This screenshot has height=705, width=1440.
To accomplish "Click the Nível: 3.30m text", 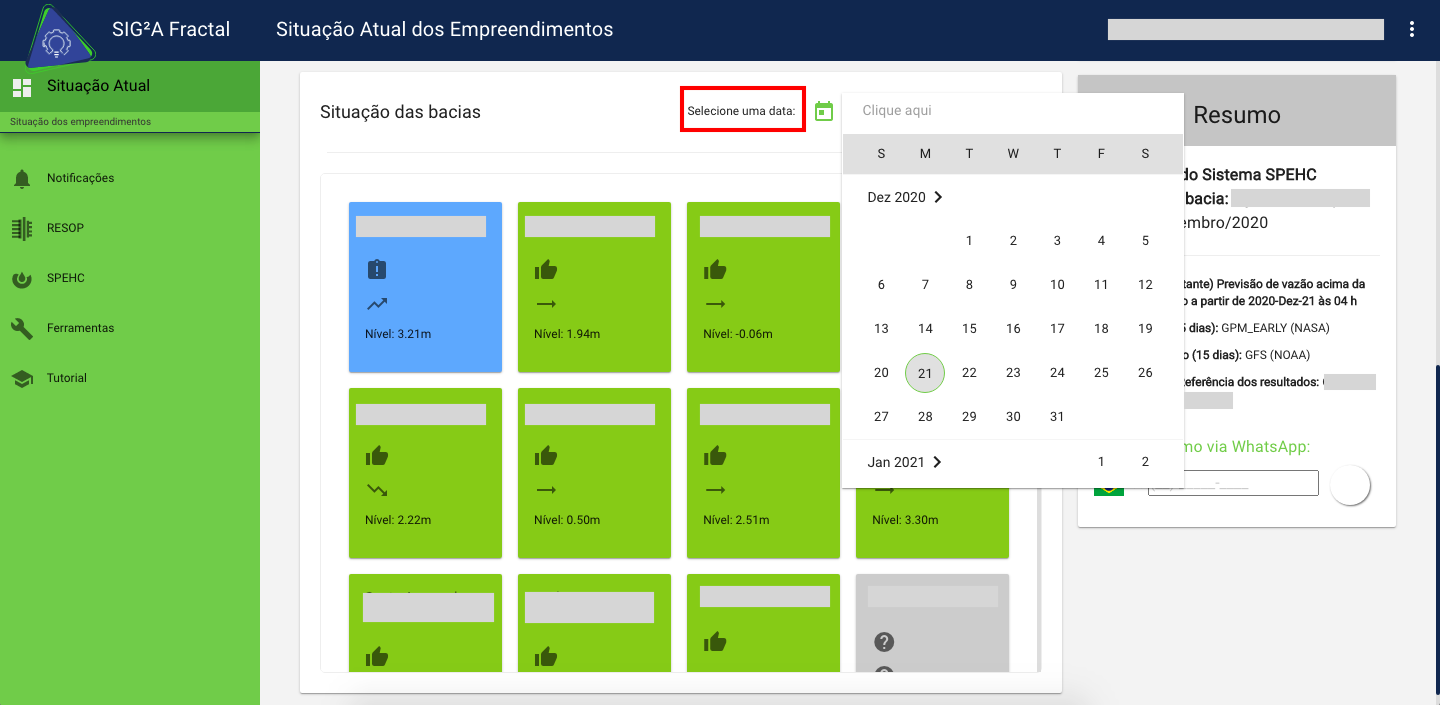I will (x=905, y=520).
